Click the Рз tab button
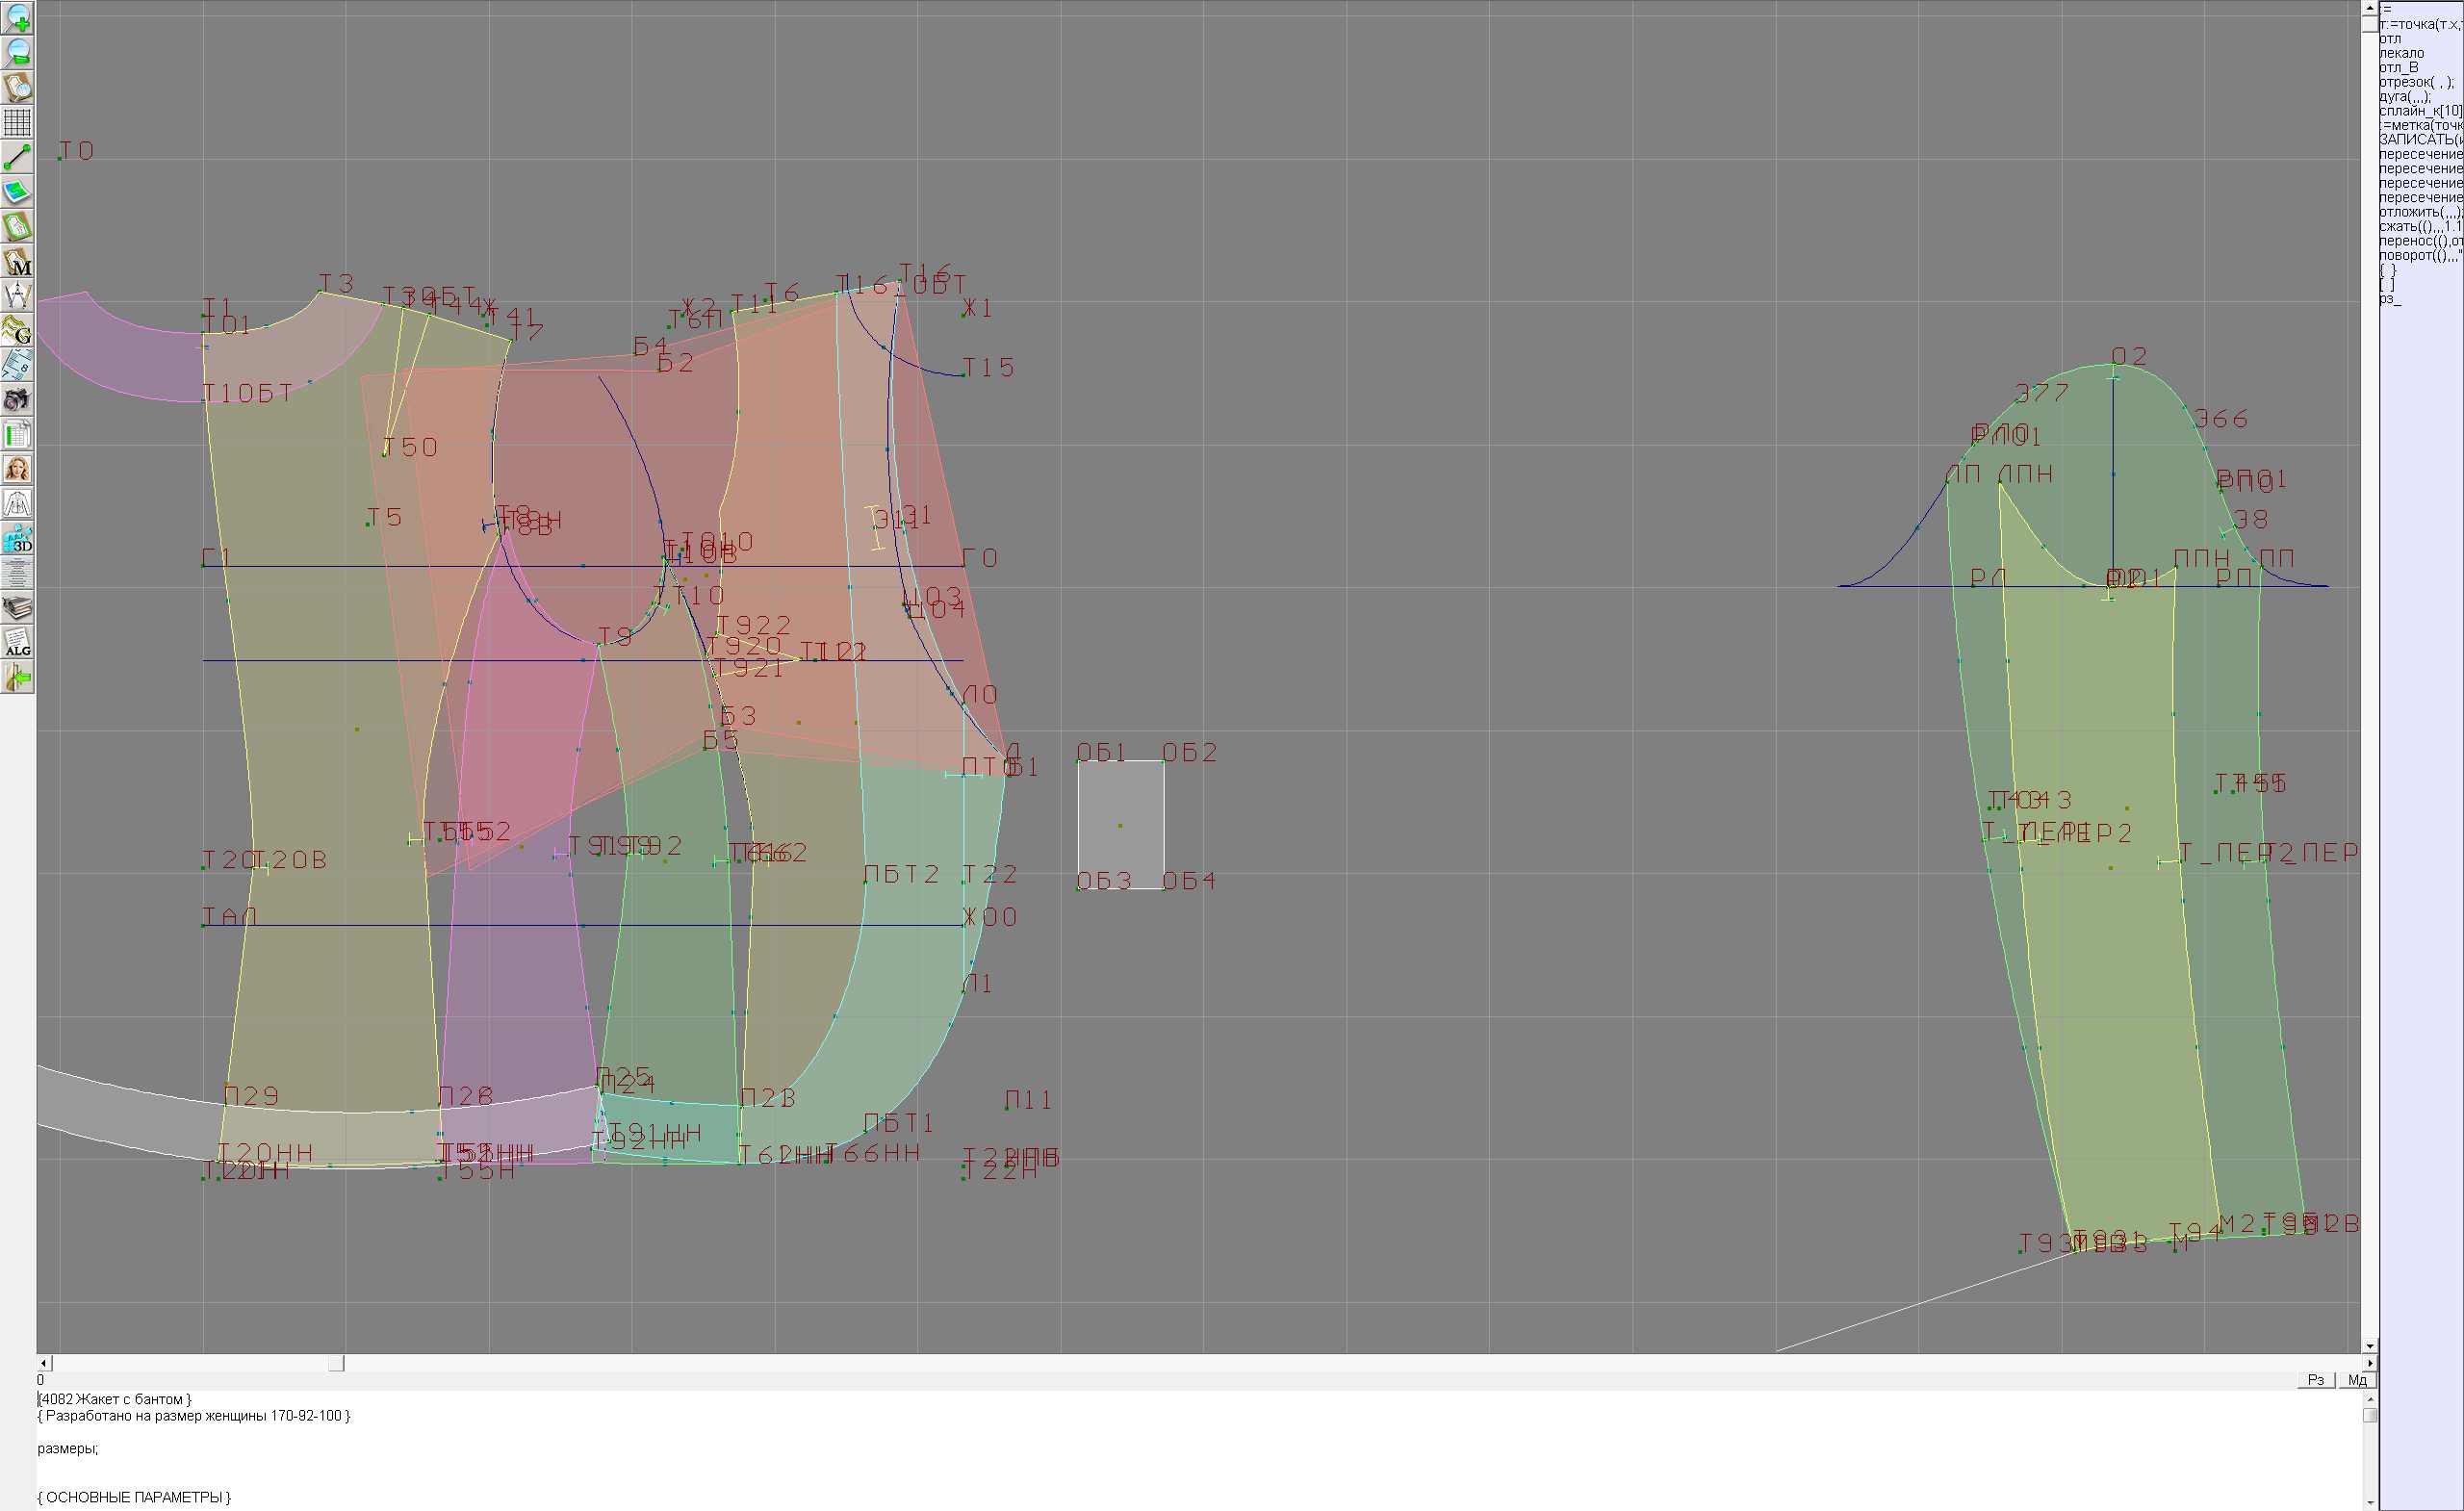Viewport: 2464px width, 1511px height. 2316,1380
